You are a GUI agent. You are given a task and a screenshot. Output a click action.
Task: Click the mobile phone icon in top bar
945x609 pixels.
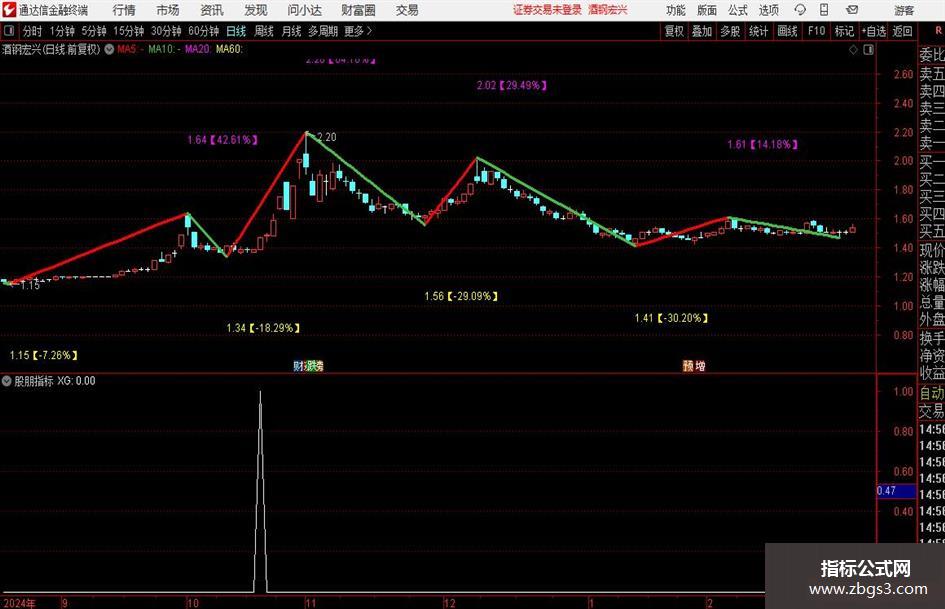[824, 10]
